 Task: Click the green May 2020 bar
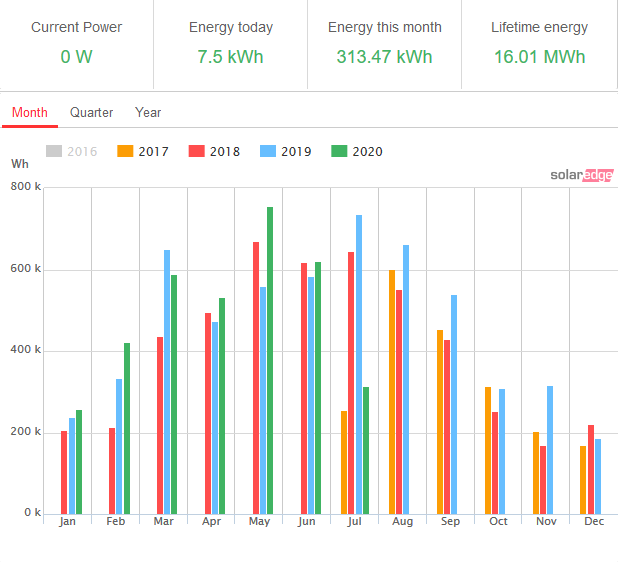point(270,360)
